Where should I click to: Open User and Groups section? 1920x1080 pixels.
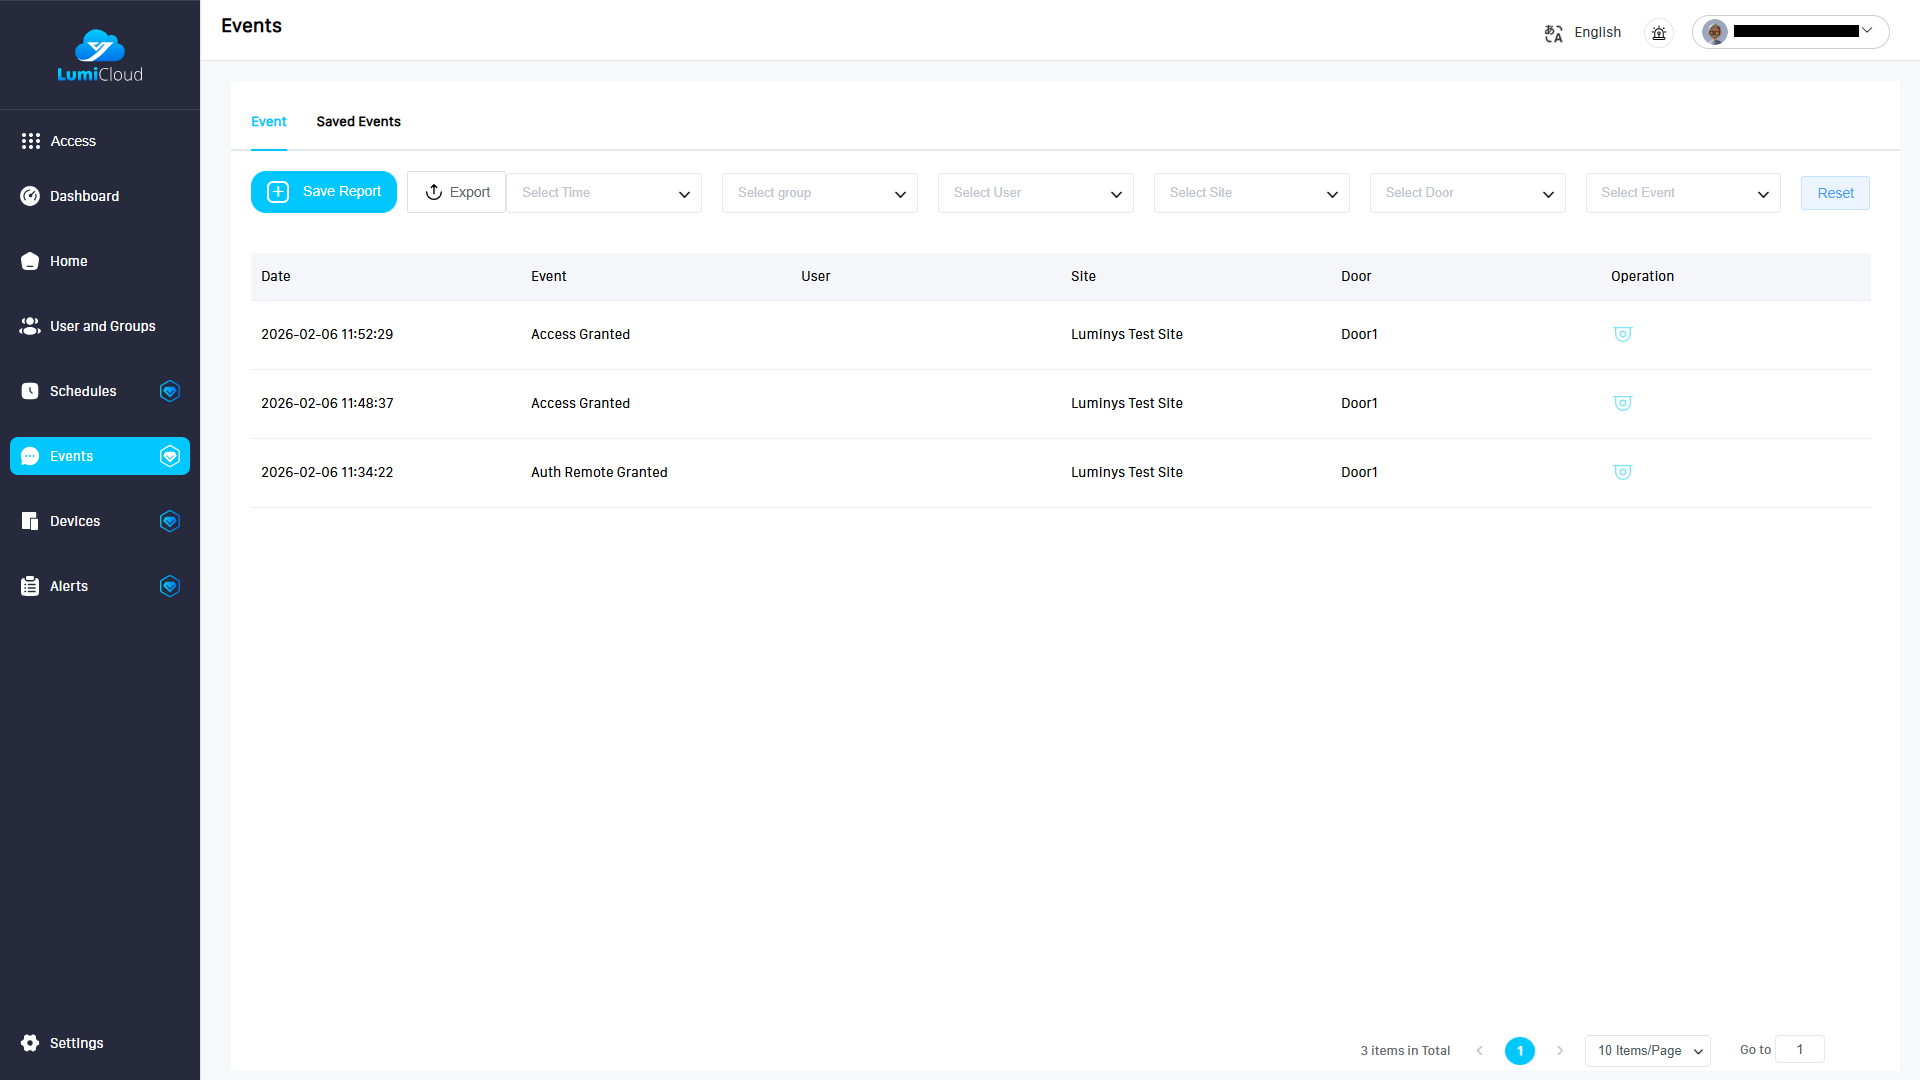(x=102, y=326)
